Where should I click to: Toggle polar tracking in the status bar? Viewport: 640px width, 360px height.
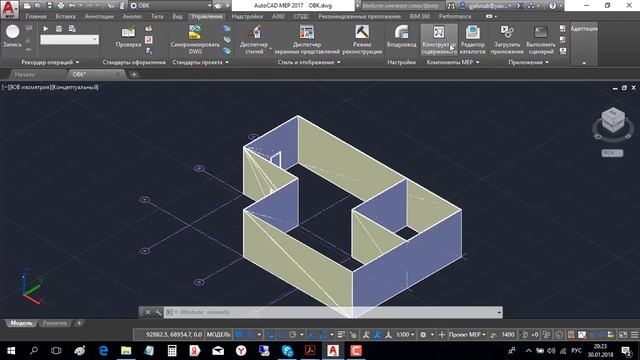click(x=293, y=335)
